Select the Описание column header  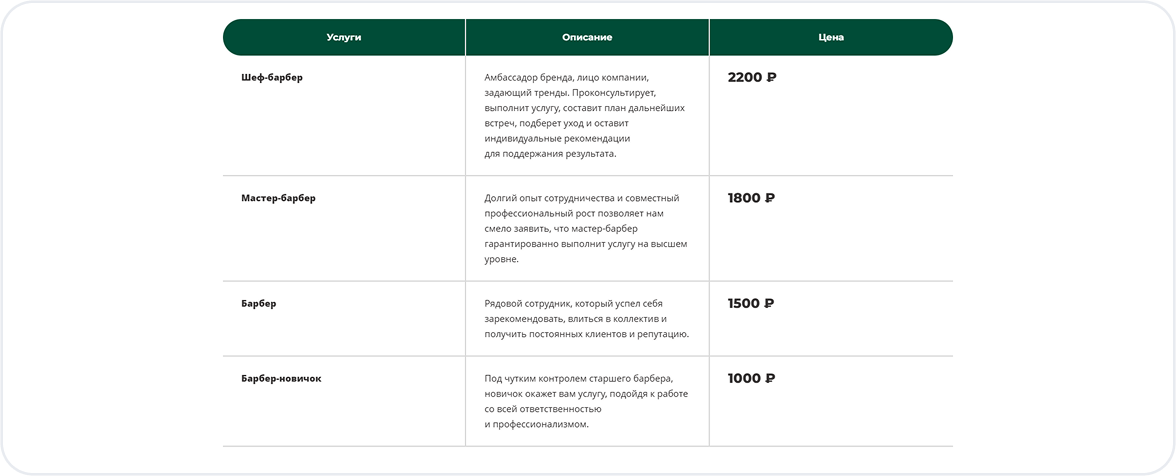pos(587,37)
